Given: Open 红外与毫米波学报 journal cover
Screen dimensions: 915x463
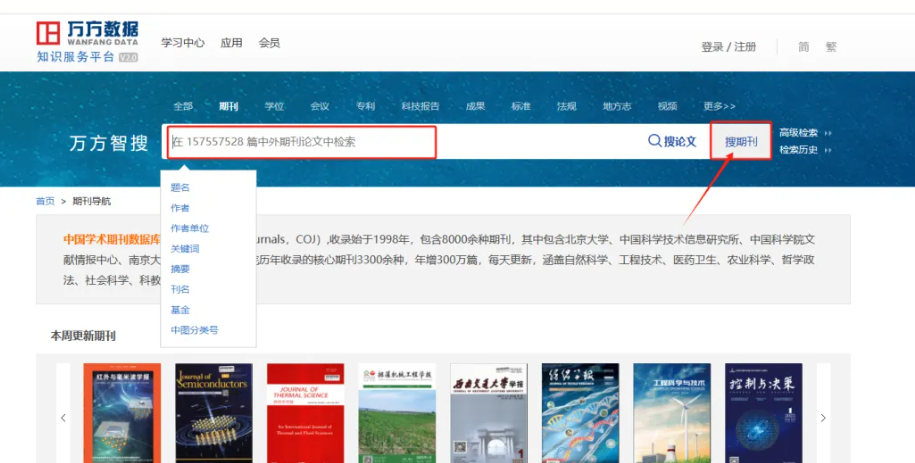Looking at the screenshot, I should 122,413.
